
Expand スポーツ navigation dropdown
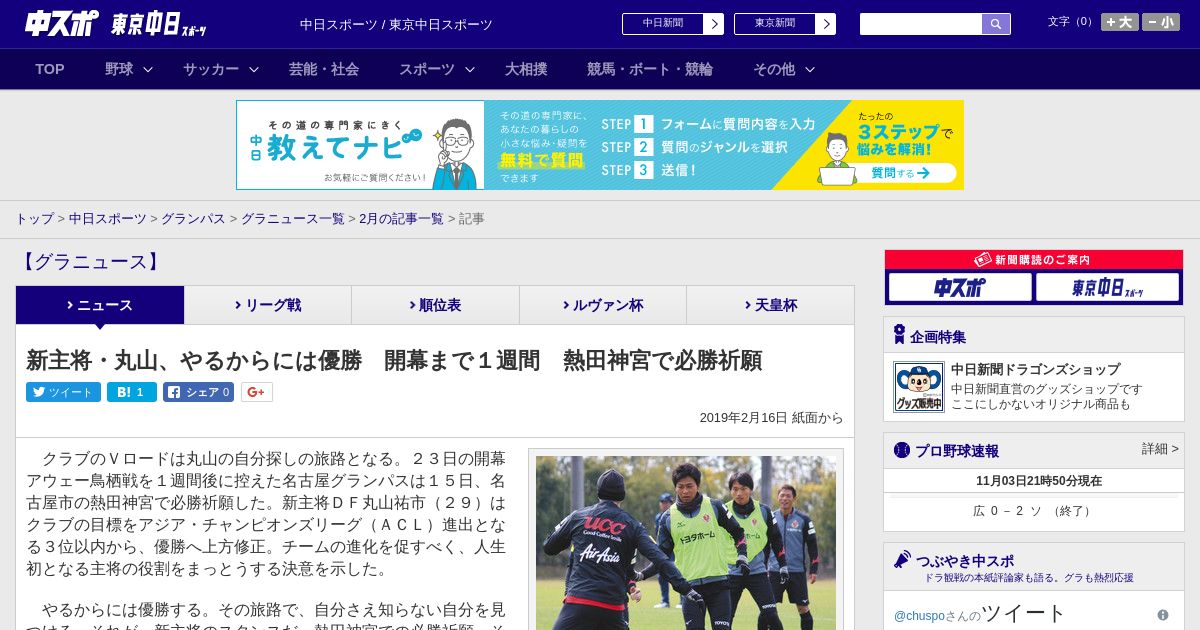(437, 69)
